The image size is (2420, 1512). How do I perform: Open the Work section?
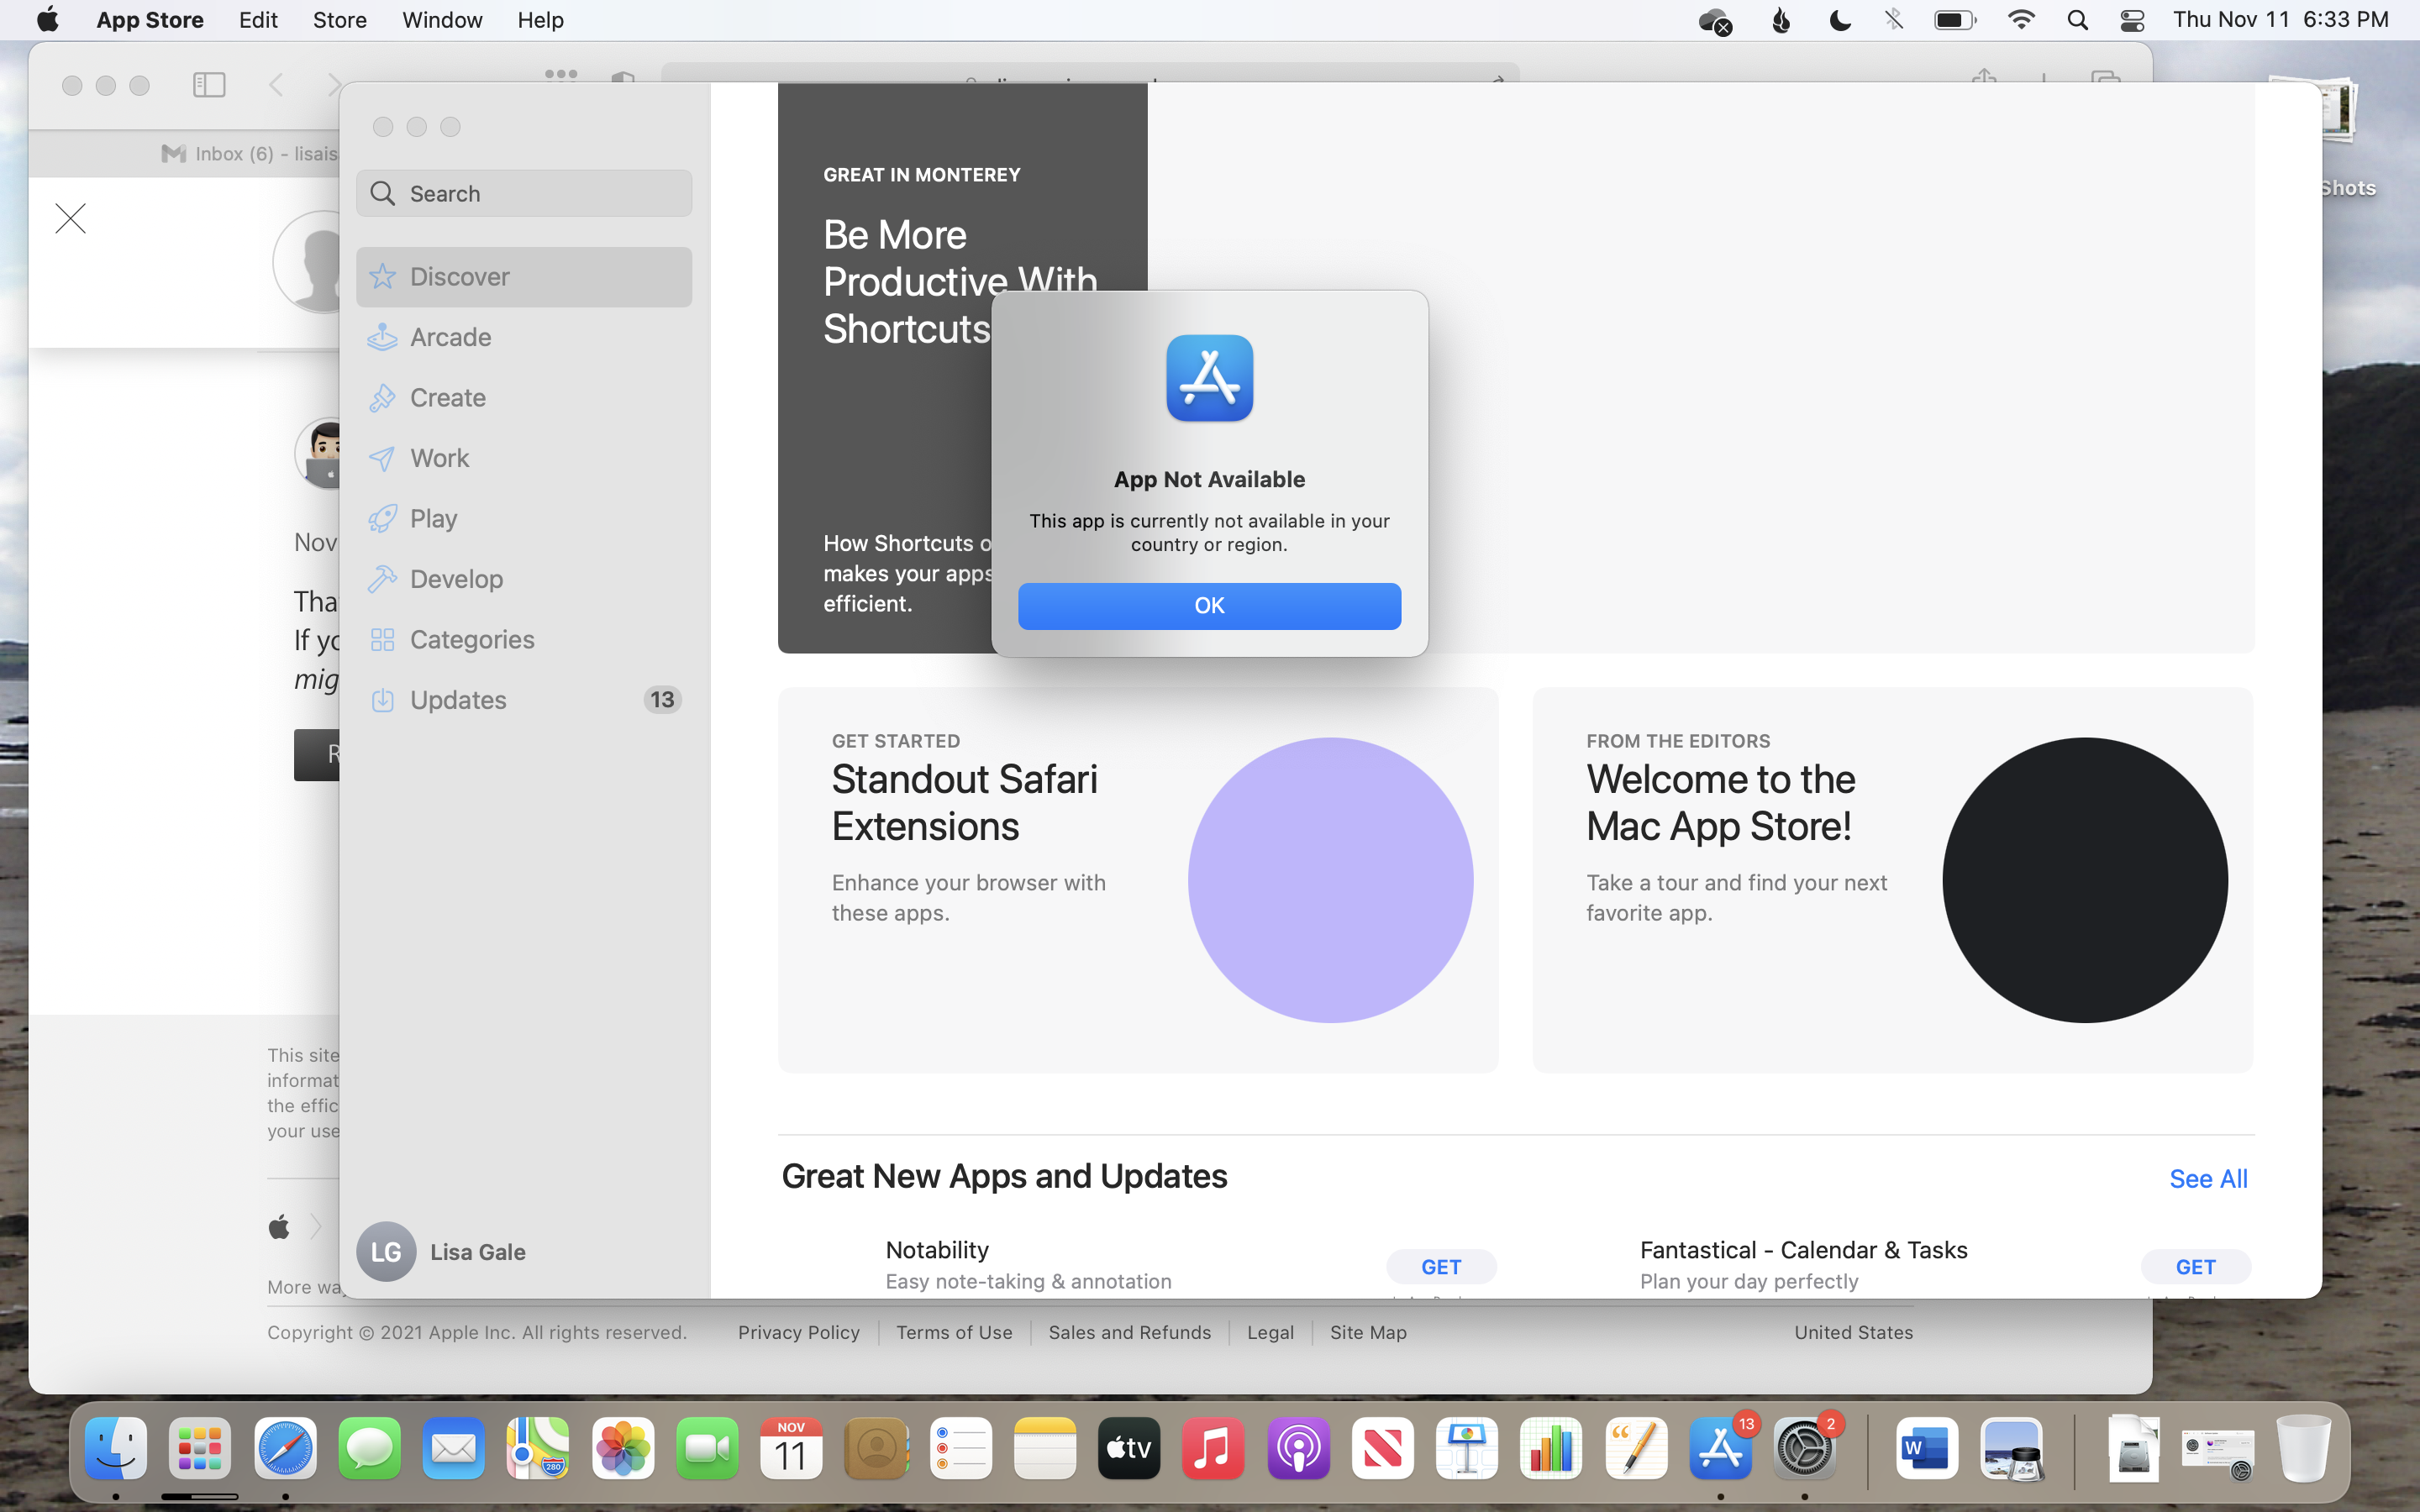point(524,458)
